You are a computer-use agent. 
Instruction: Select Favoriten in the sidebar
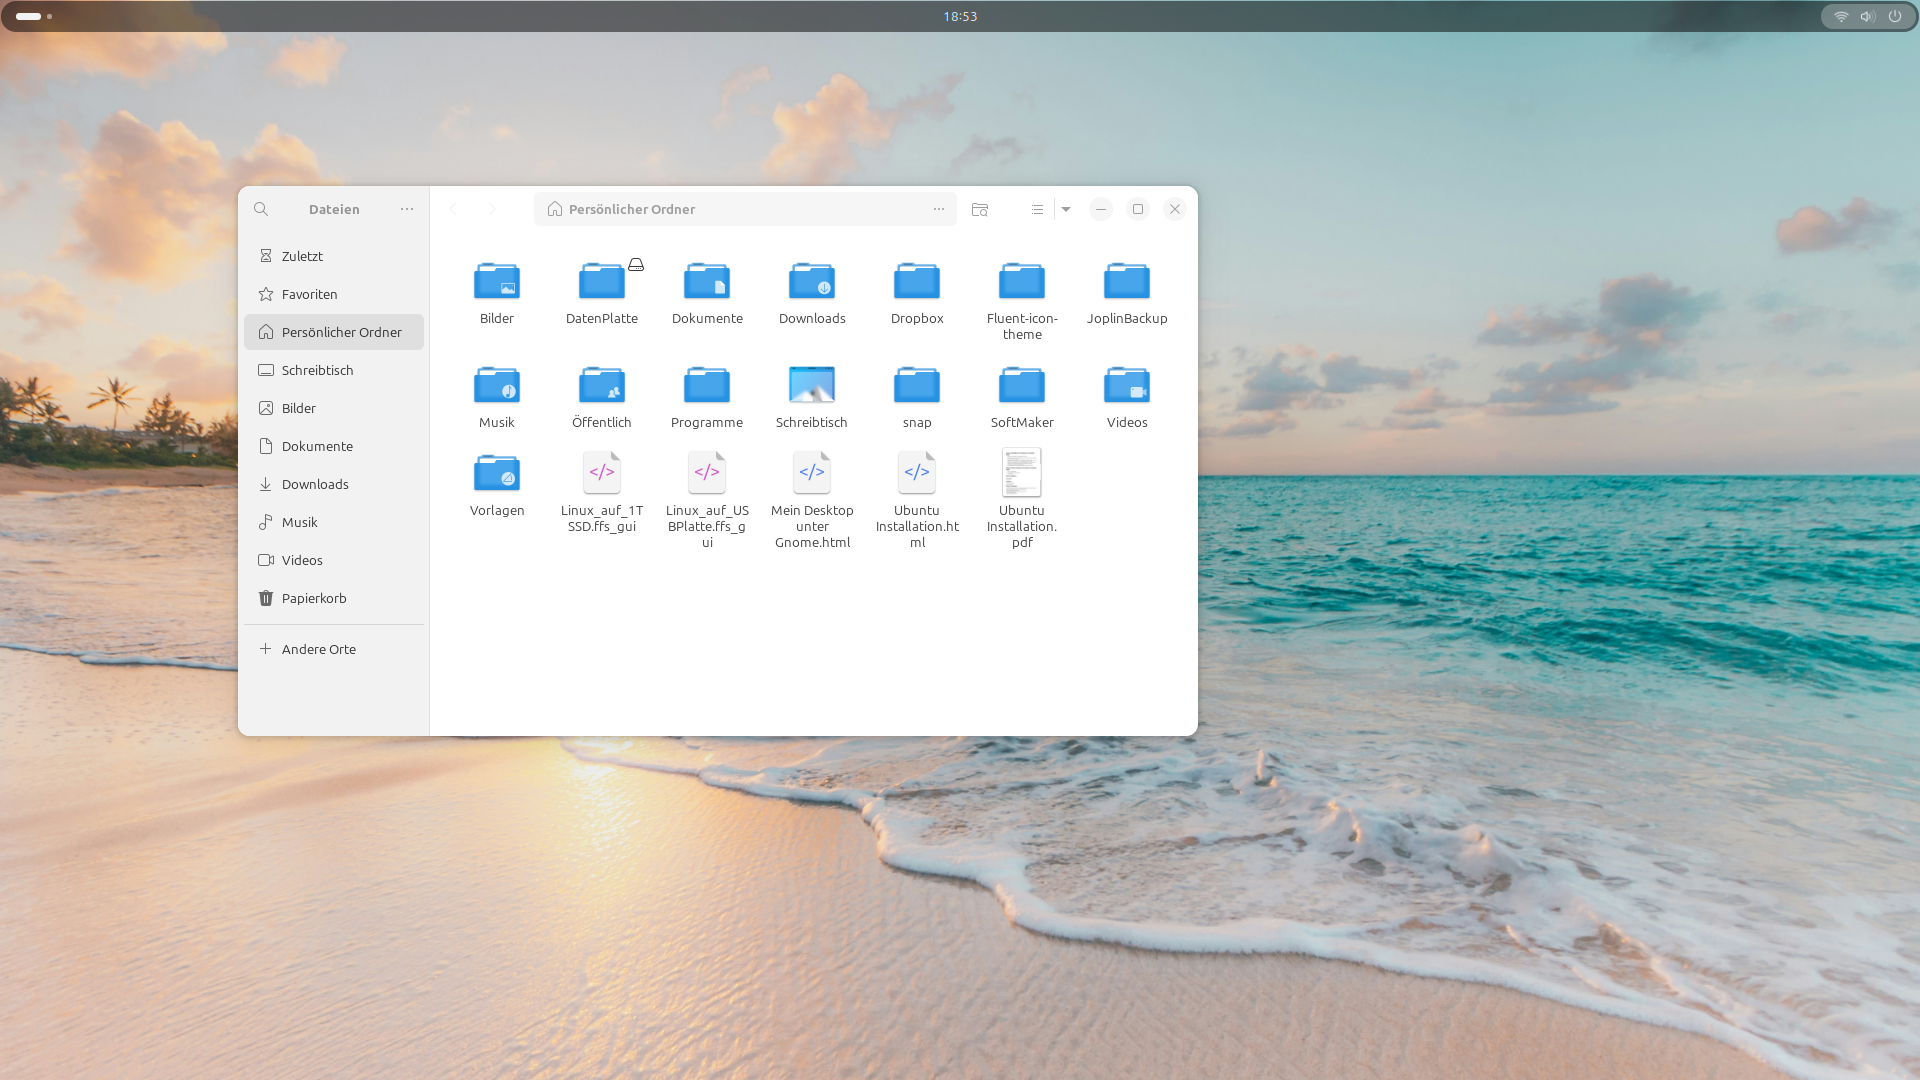(x=334, y=294)
